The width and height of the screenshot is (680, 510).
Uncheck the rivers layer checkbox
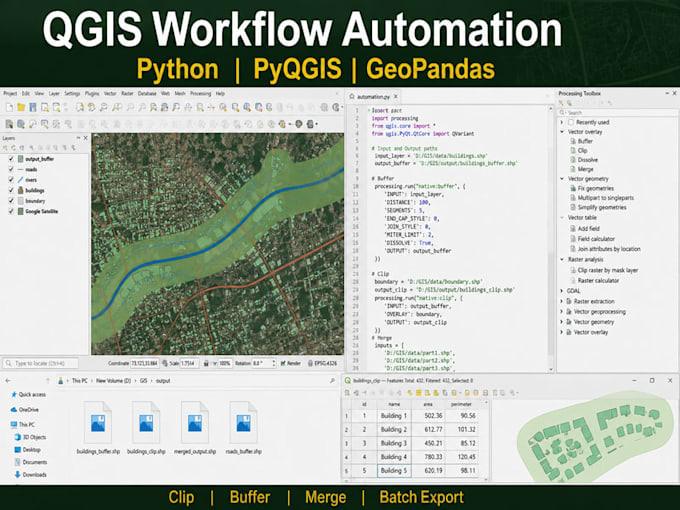(x=11, y=180)
